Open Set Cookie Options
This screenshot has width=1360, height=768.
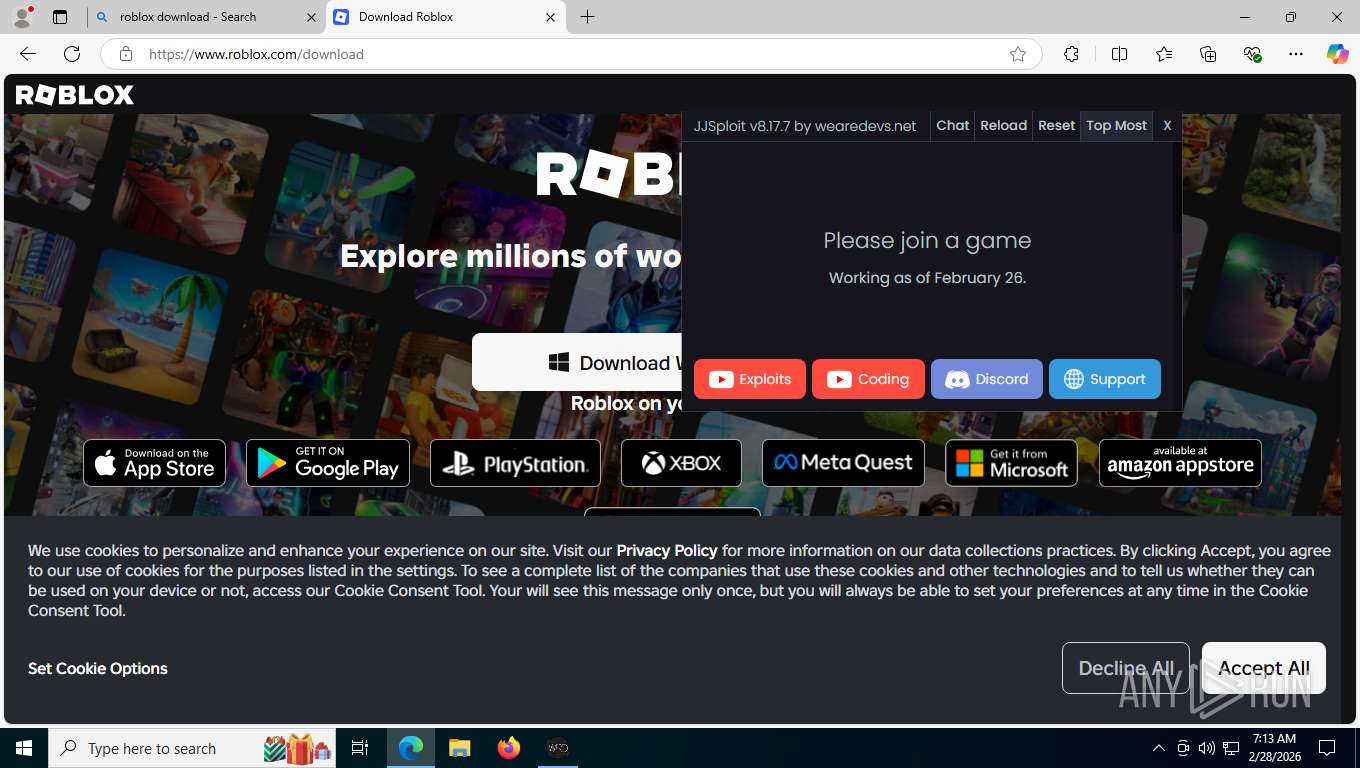[x=98, y=668]
